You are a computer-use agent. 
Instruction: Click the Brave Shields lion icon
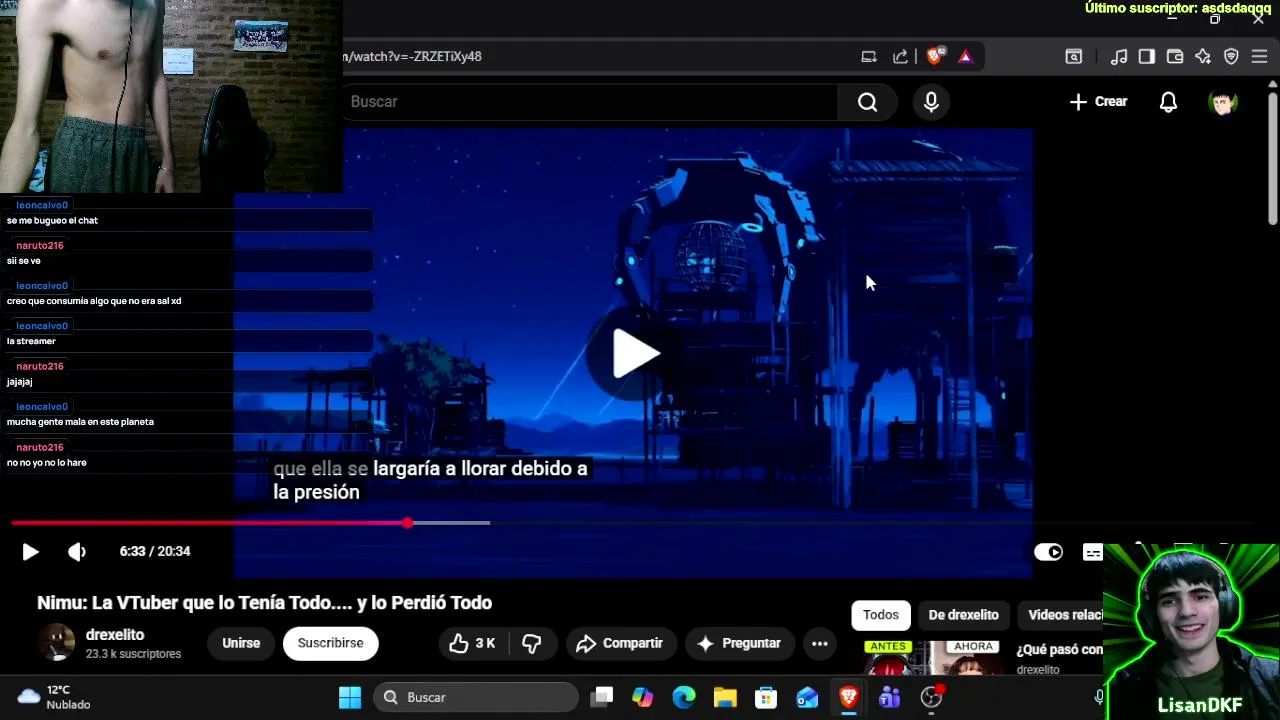934,57
